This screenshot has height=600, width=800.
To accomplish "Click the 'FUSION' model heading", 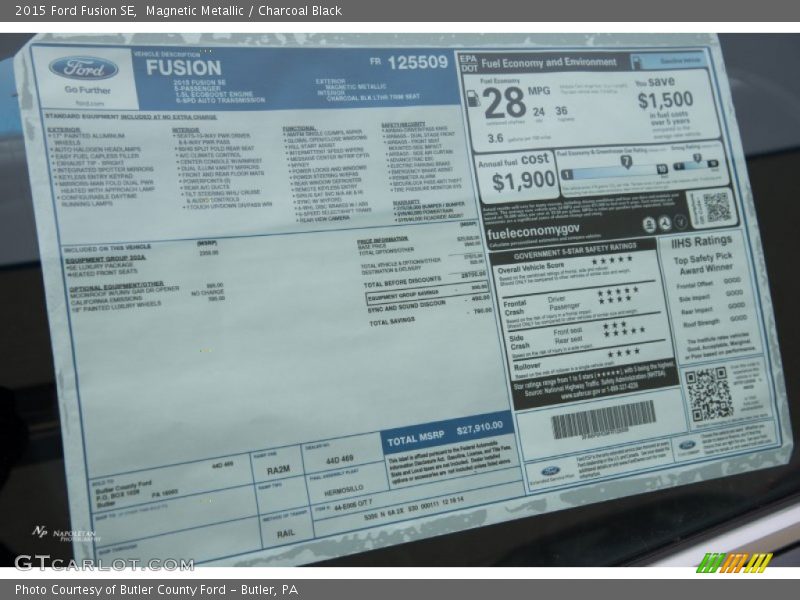I will [184, 68].
